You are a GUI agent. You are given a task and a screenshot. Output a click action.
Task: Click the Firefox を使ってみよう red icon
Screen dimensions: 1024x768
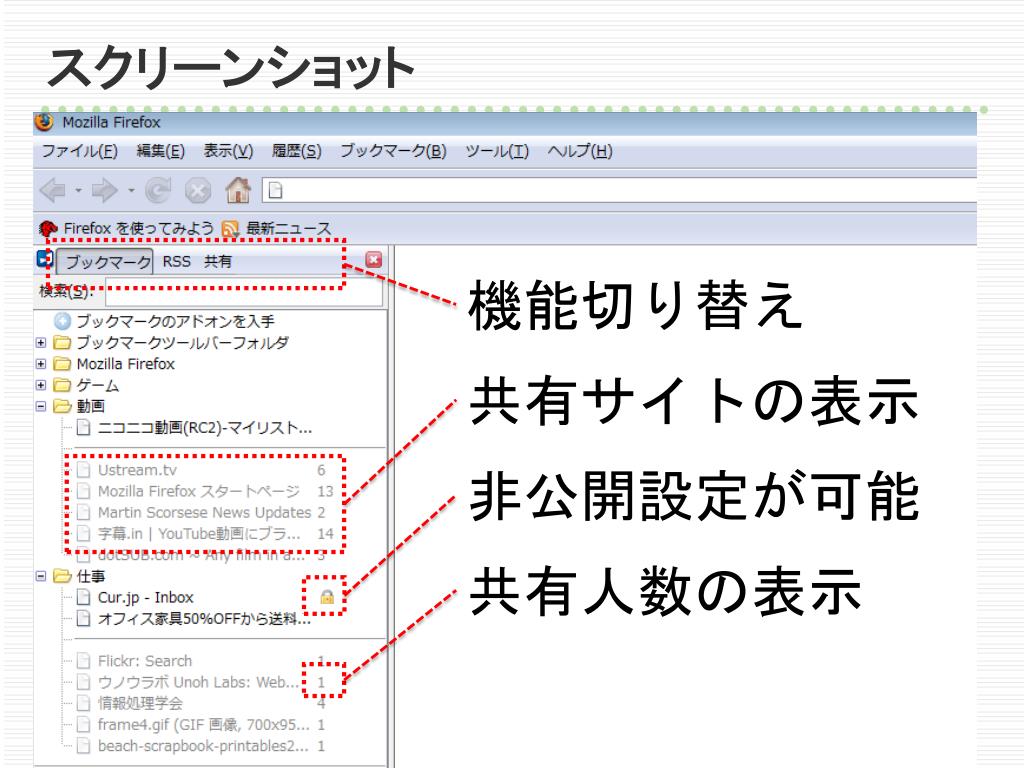pyautogui.click(x=48, y=229)
